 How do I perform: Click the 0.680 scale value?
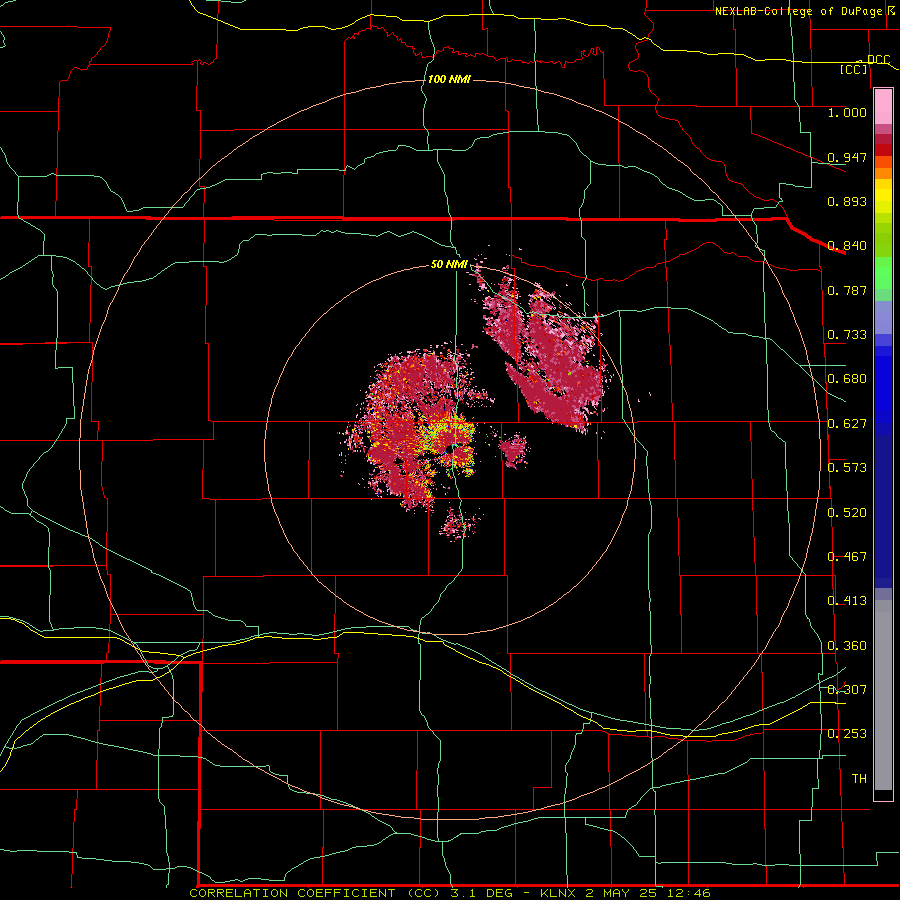(x=847, y=379)
